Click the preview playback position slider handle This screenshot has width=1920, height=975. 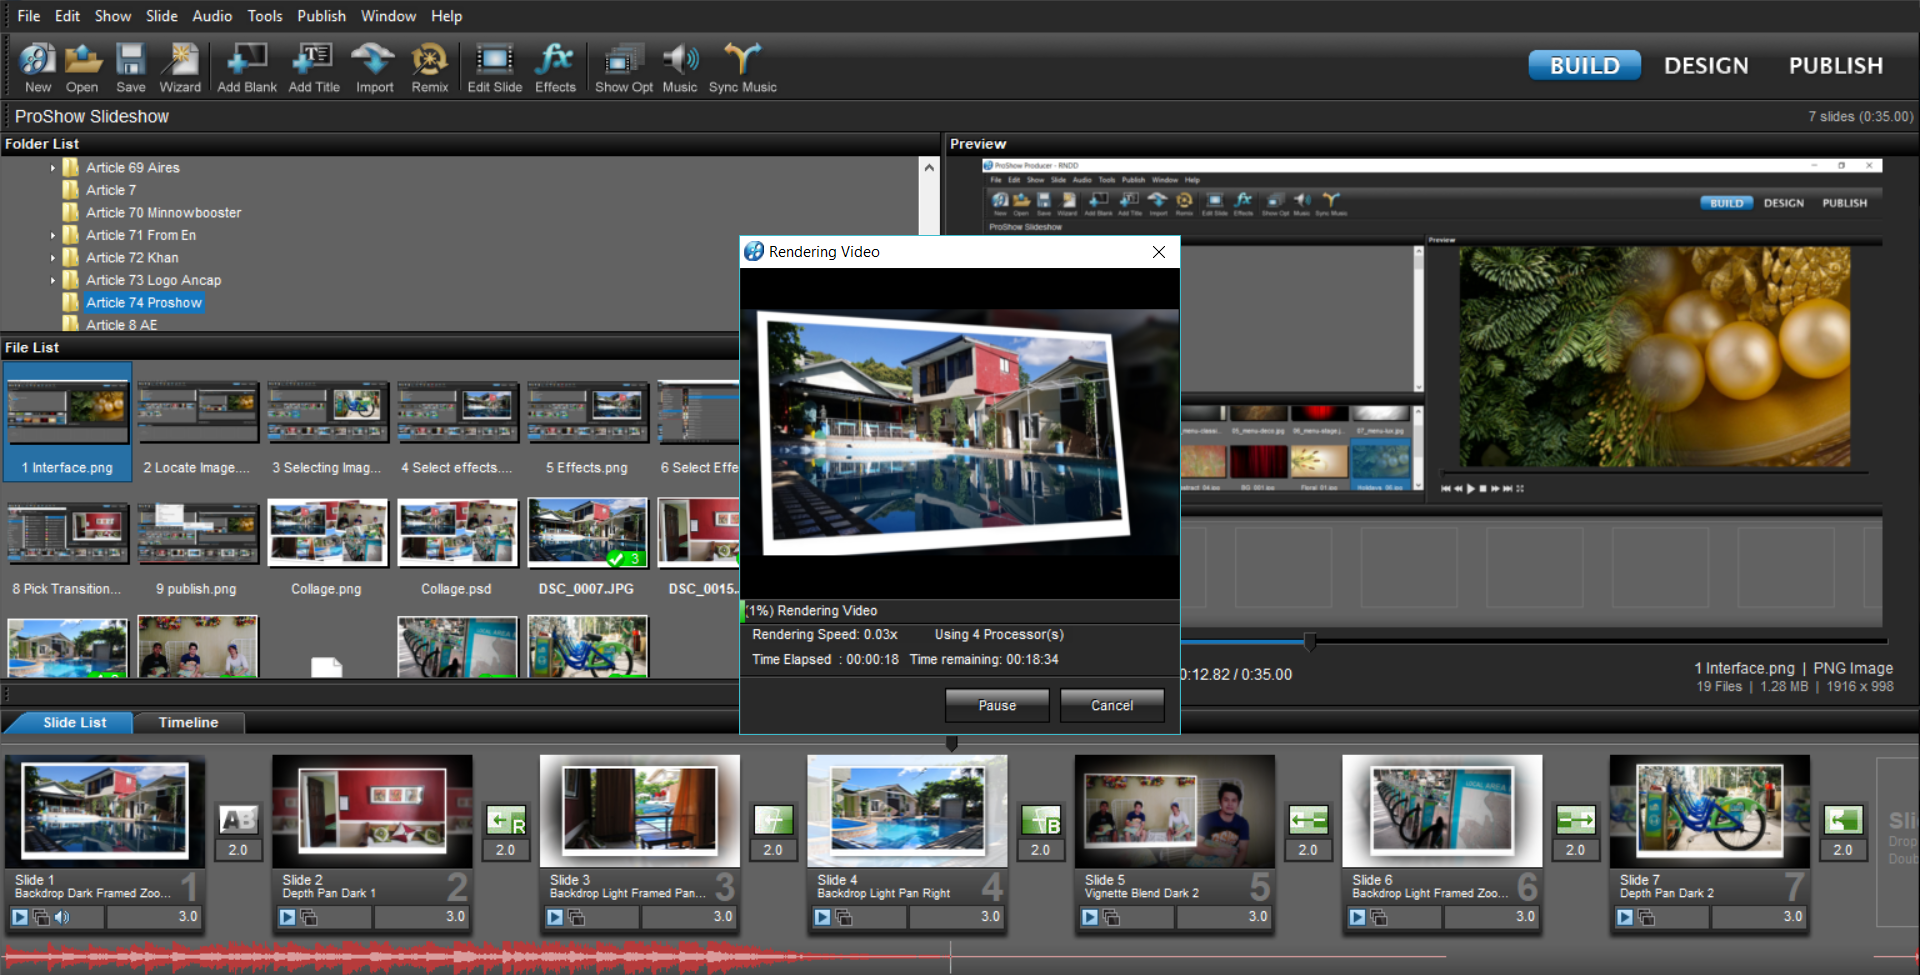[x=1310, y=641]
